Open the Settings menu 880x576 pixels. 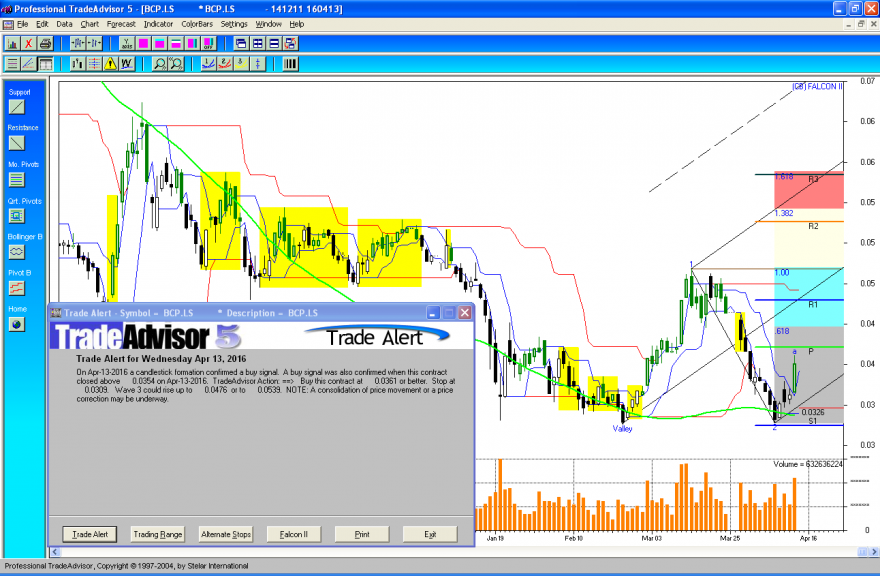click(x=233, y=24)
